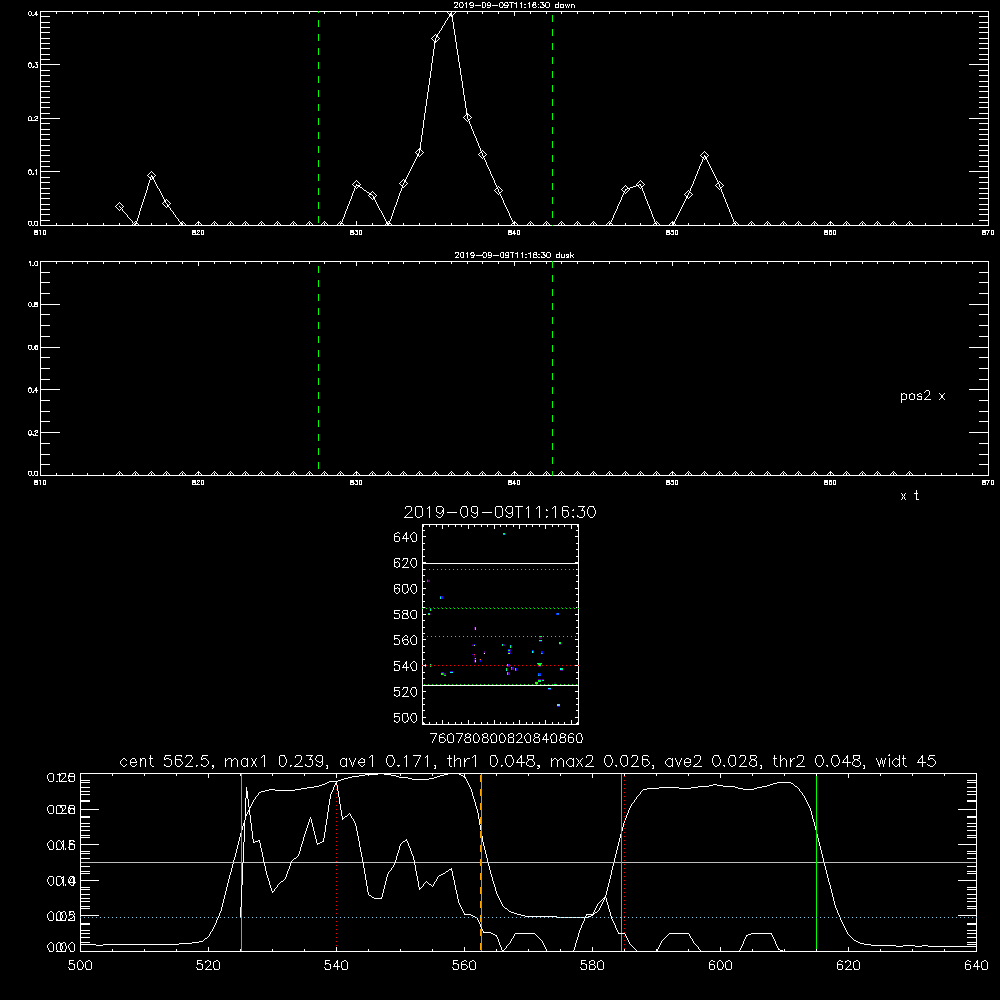Click the scatter plot's '760780800820840860' x-axis labels

506,739
